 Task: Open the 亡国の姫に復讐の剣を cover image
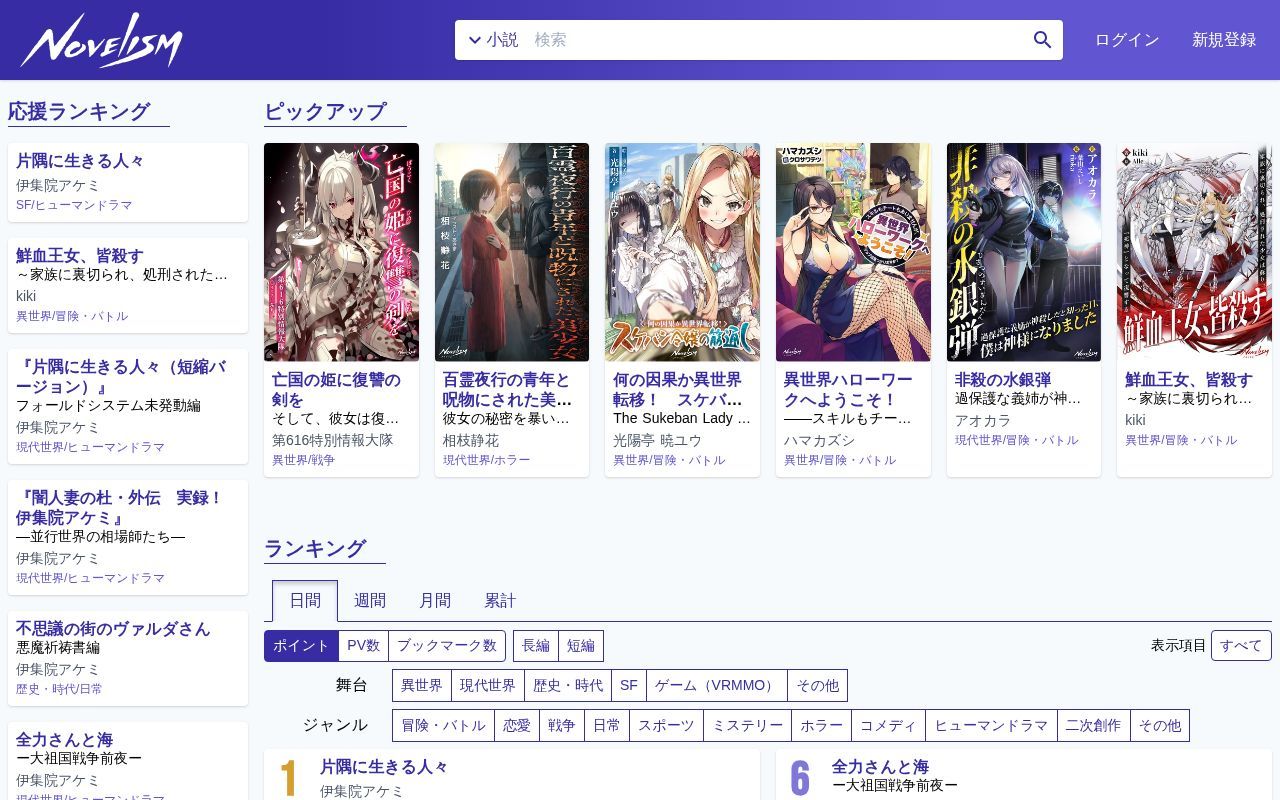pyautogui.click(x=341, y=252)
